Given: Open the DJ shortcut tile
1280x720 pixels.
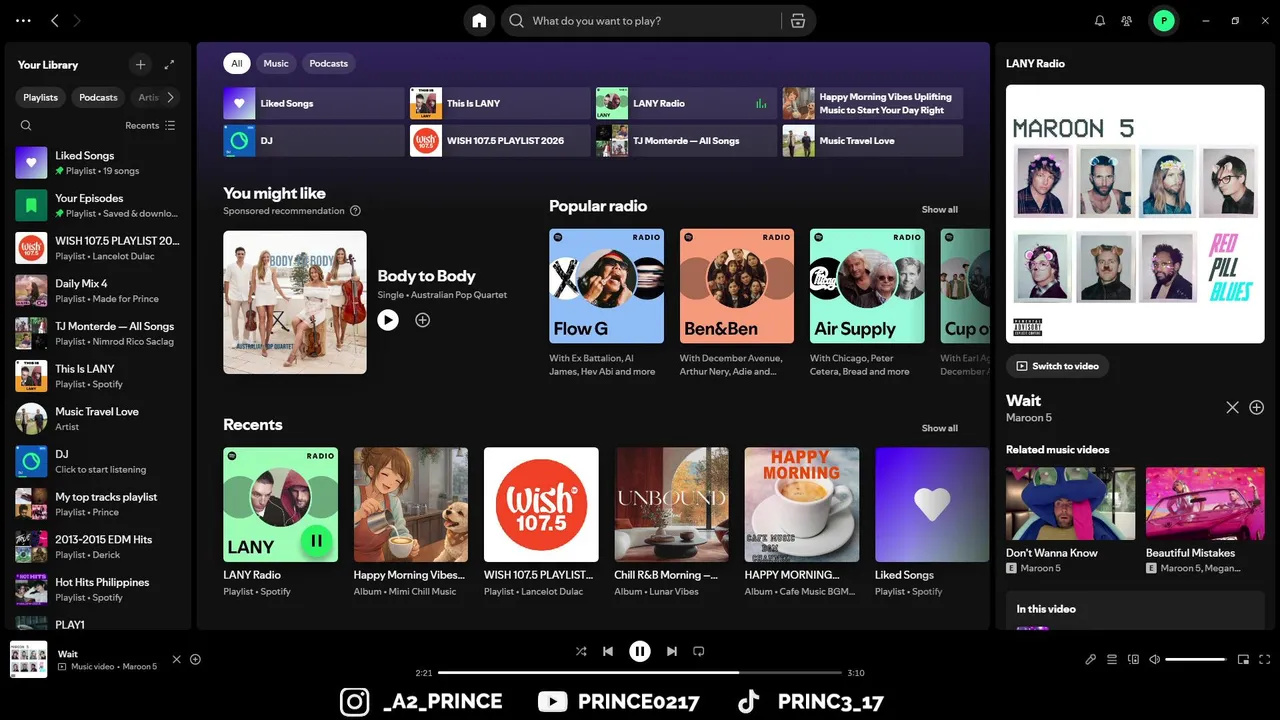Looking at the screenshot, I should pyautogui.click(x=314, y=140).
